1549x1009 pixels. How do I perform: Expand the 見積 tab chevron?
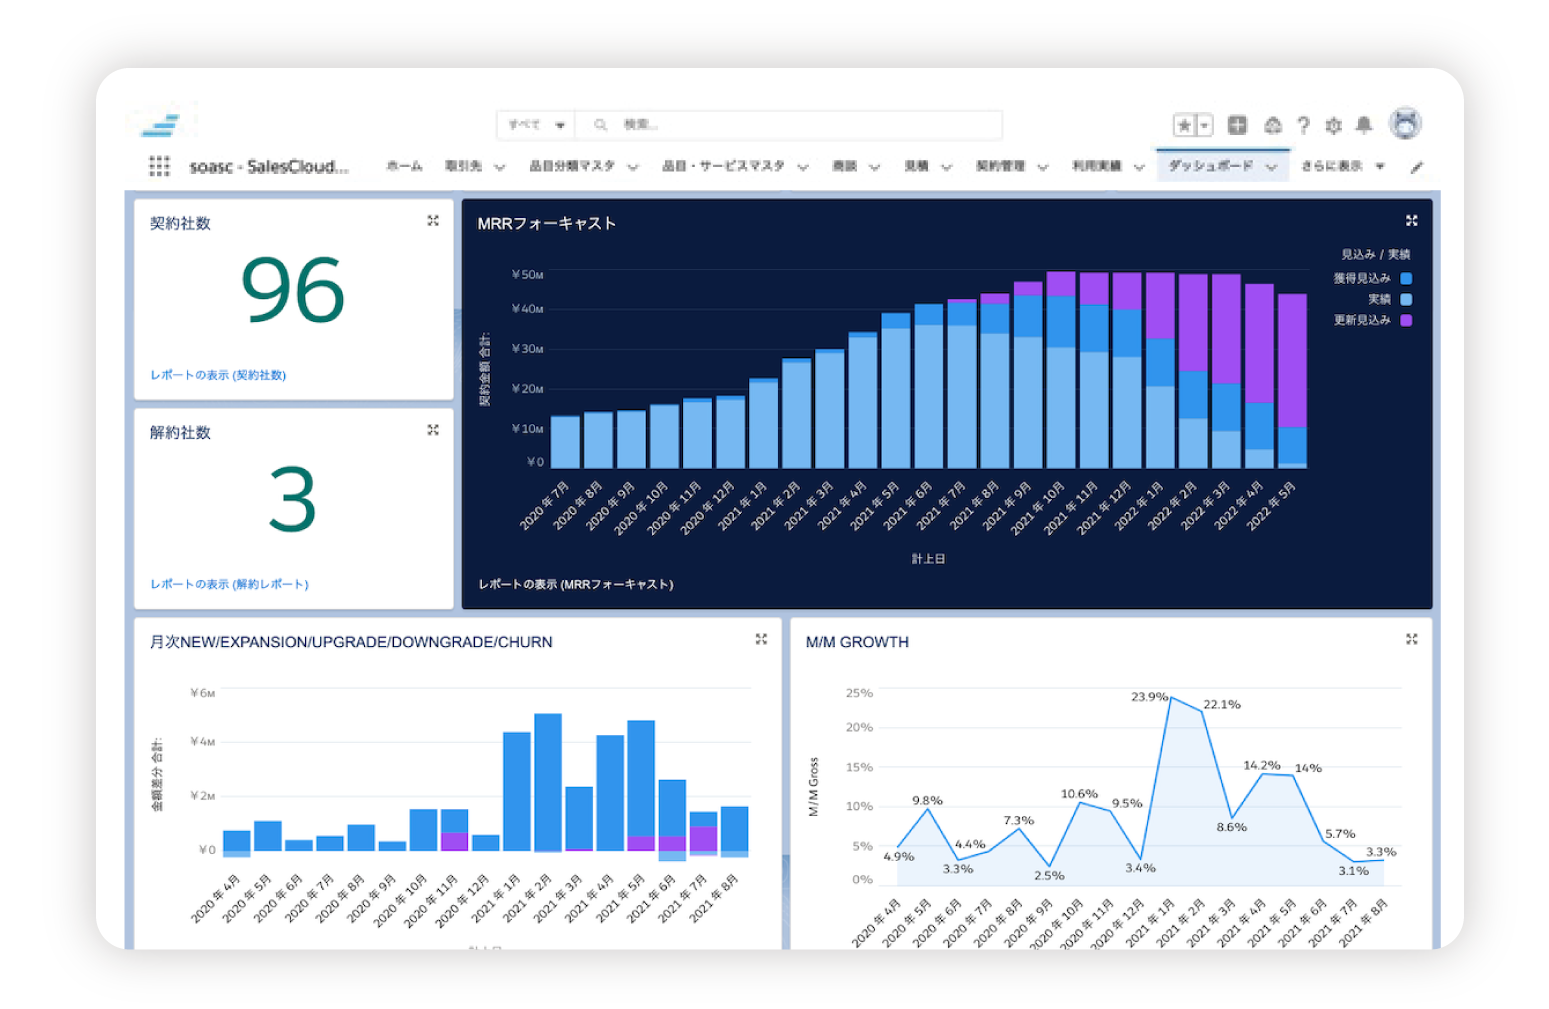[x=946, y=167]
